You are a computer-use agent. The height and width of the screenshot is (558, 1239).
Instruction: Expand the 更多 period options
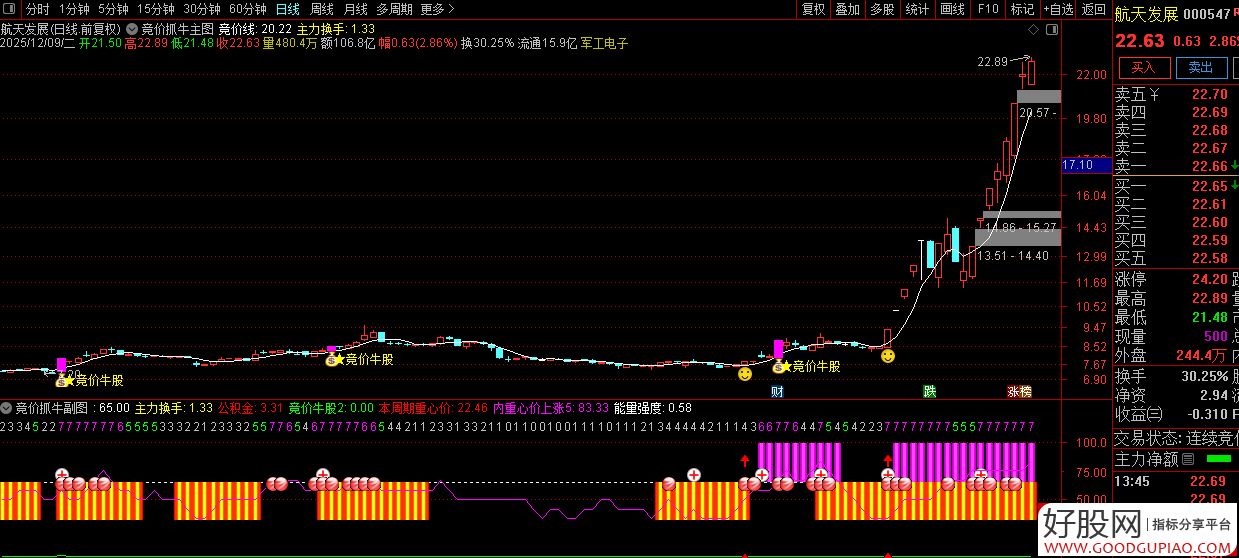[436, 9]
